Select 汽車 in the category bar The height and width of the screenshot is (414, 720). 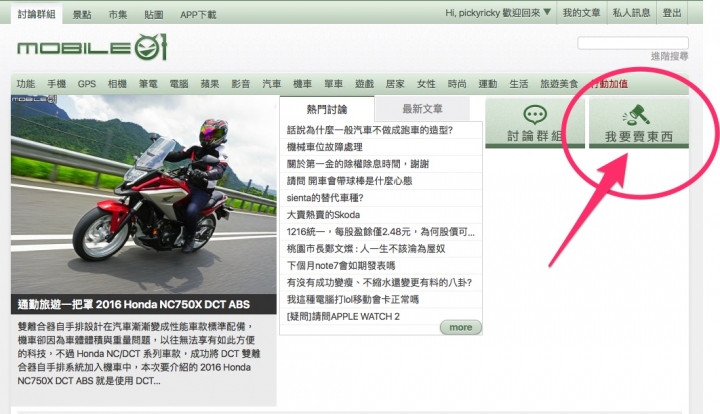272,84
